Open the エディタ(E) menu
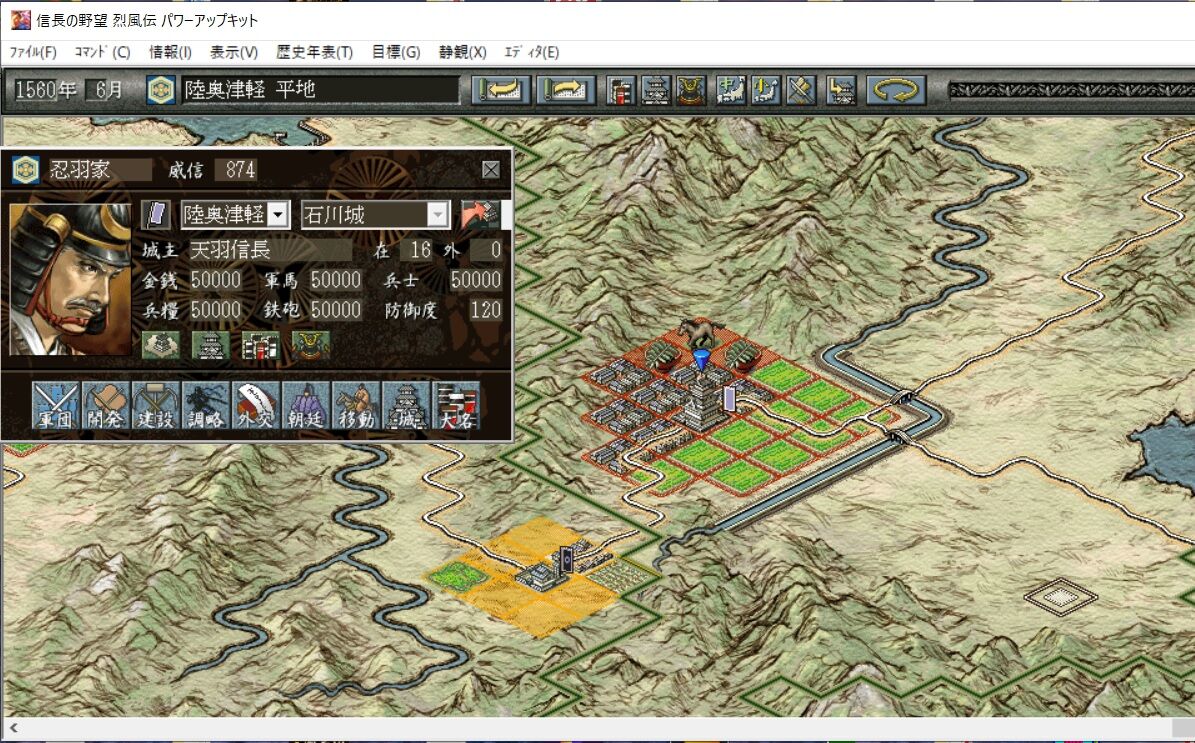 click(x=531, y=52)
